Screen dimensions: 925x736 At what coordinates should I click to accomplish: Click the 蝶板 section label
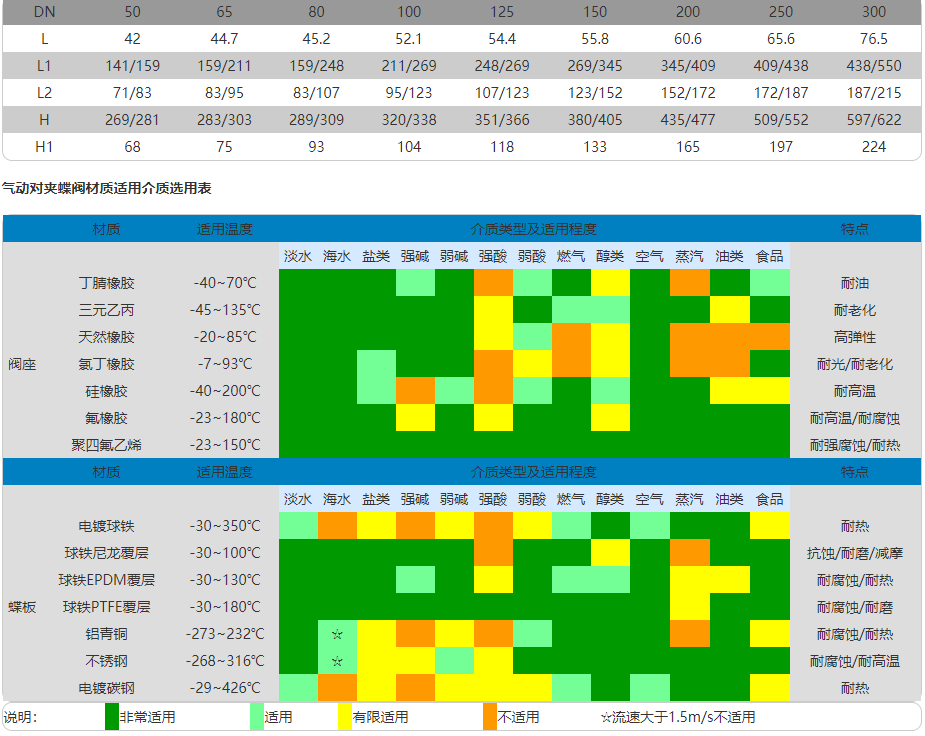[x=22, y=607]
